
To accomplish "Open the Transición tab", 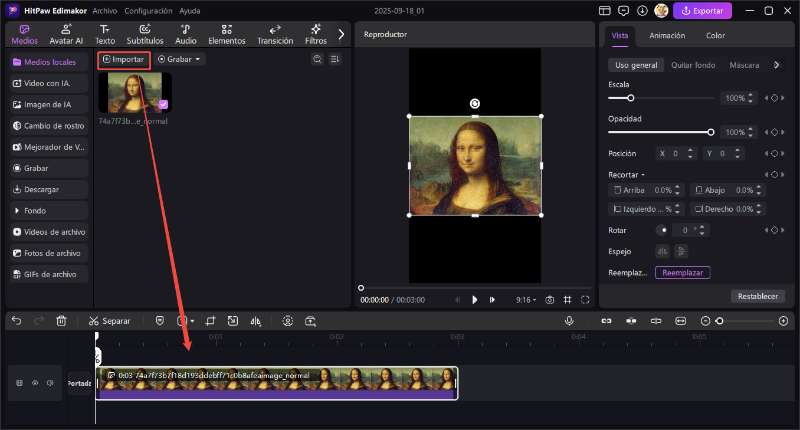I will tap(275, 35).
